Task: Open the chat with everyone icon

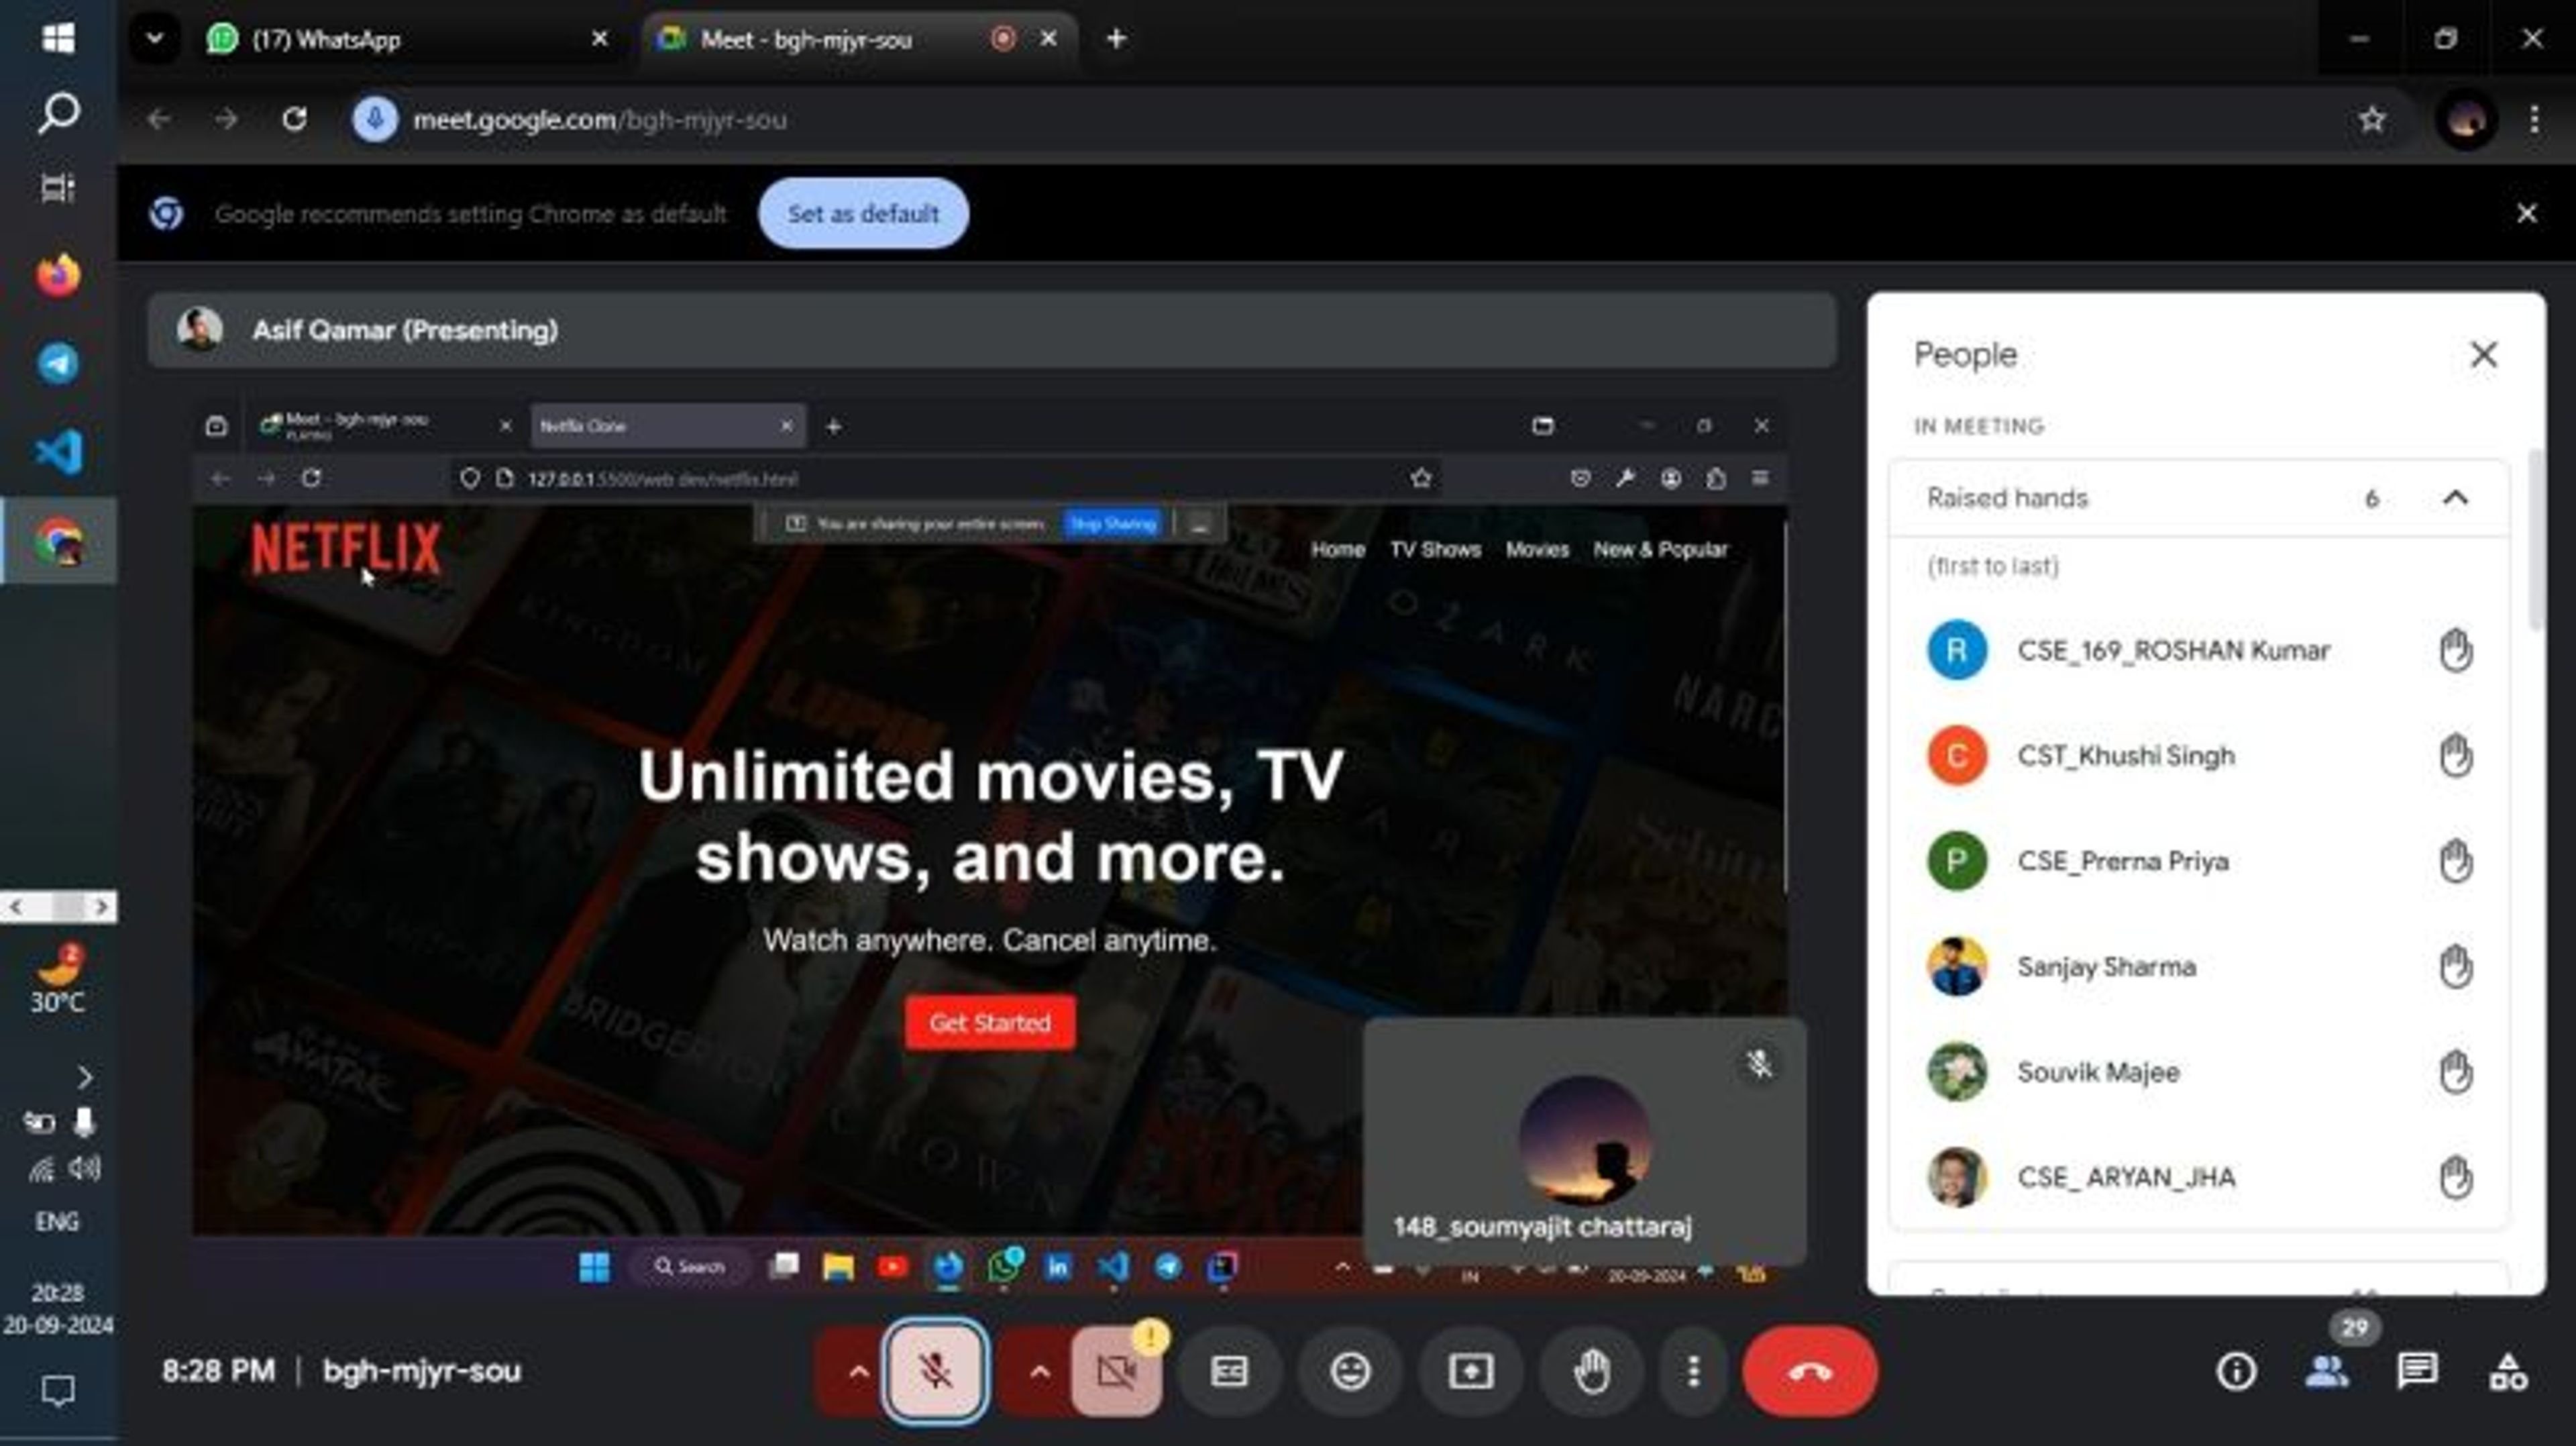Action: (x=2417, y=1371)
